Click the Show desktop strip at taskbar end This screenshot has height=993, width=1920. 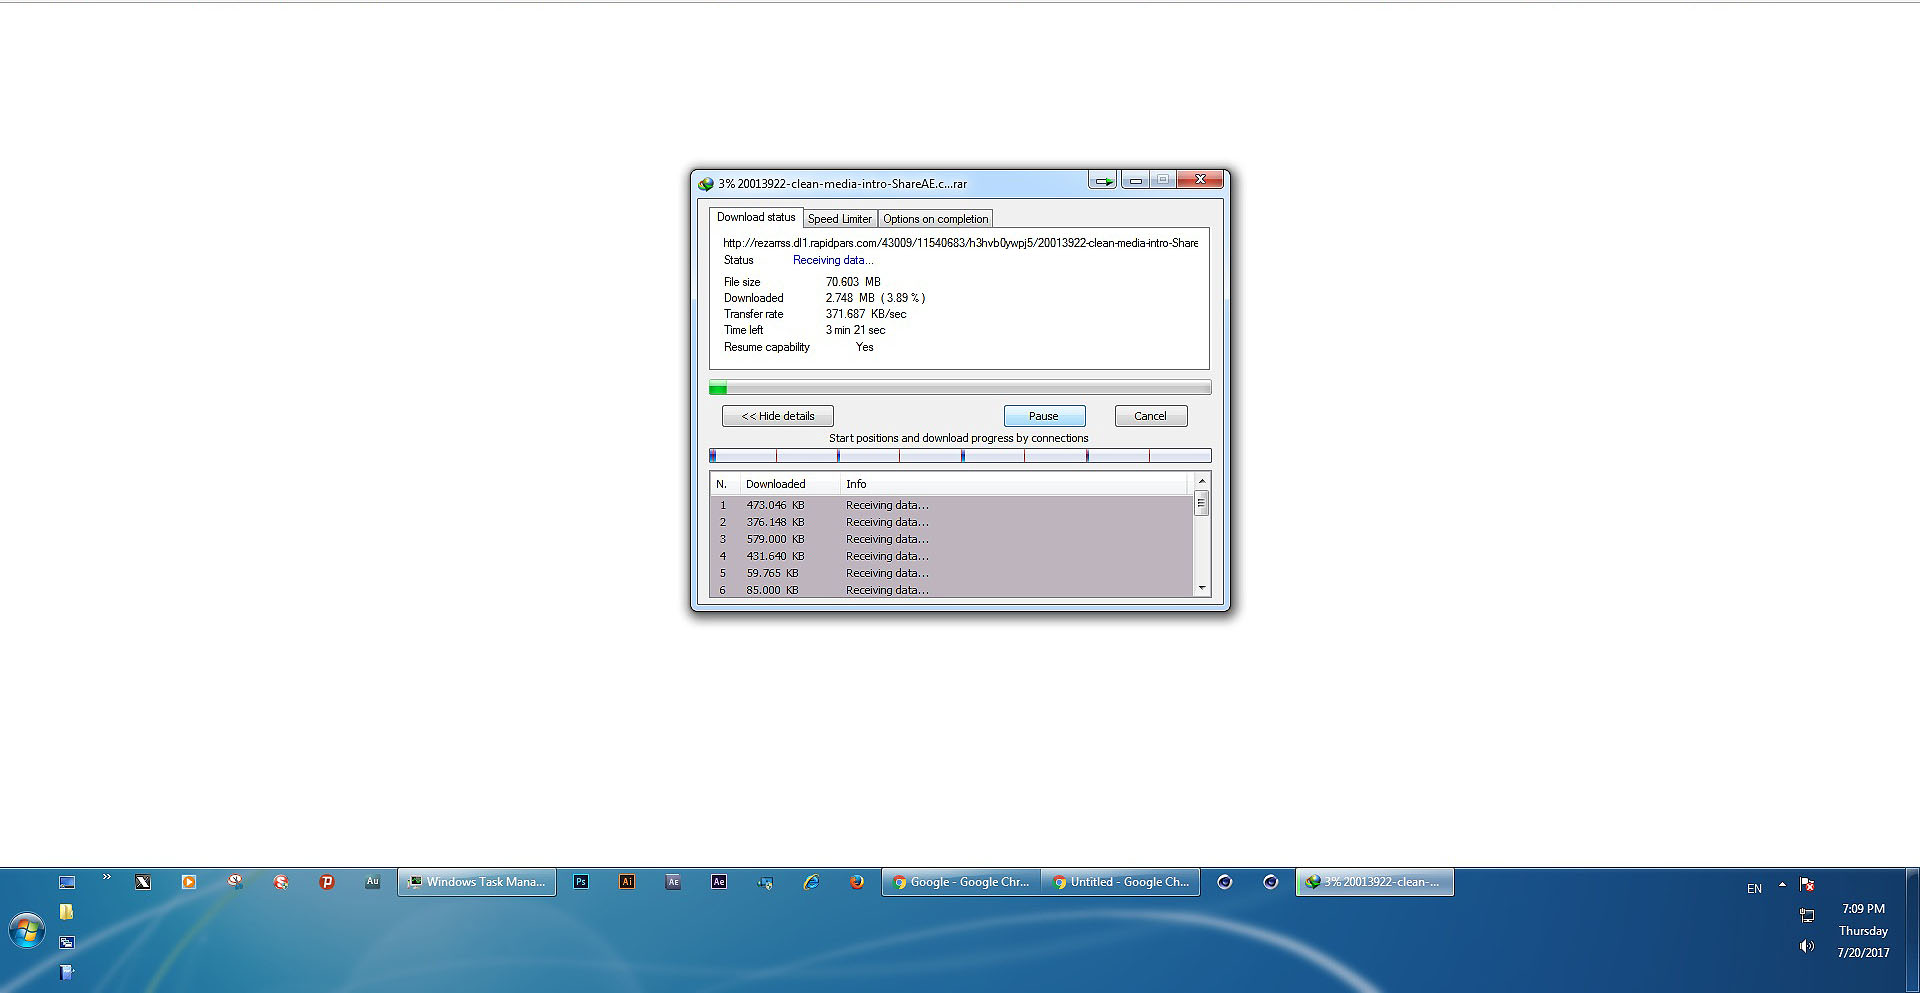[x=1912, y=931]
